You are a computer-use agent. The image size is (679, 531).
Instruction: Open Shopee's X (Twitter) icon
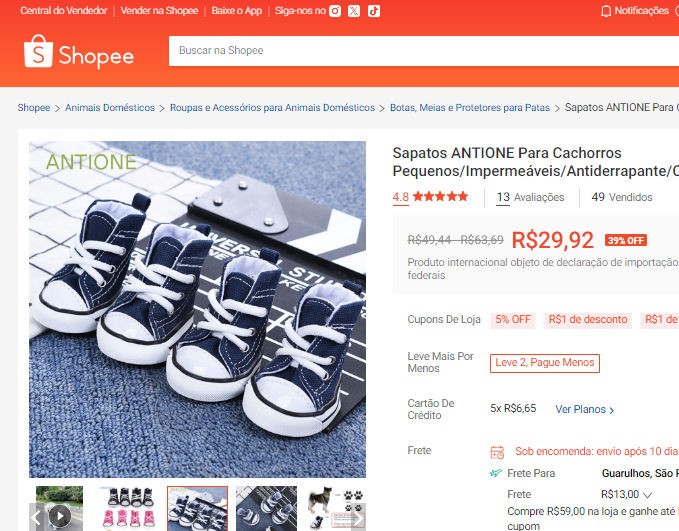[x=354, y=11]
